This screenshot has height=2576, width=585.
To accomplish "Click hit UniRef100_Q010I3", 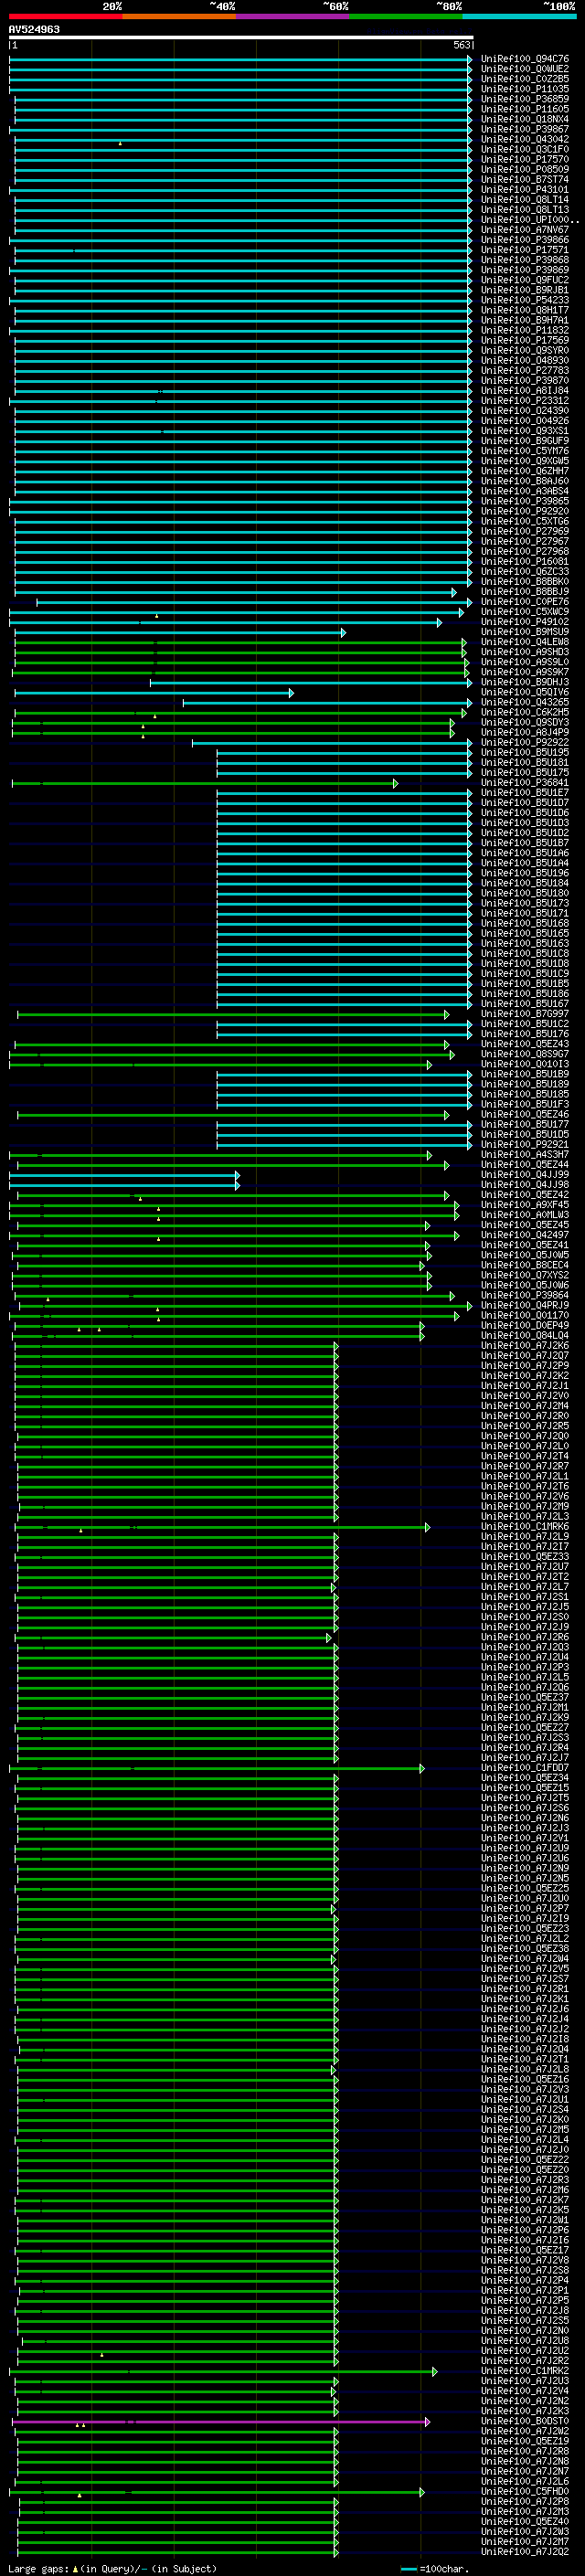I will [525, 1064].
